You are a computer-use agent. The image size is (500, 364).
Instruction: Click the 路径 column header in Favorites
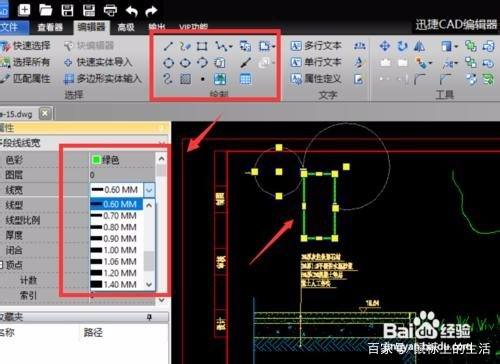click(x=93, y=332)
